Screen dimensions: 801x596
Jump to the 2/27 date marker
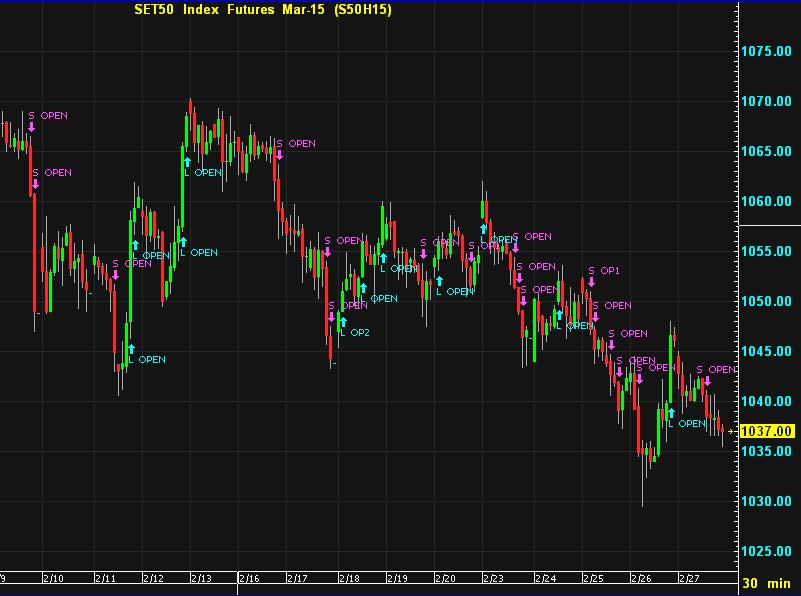(x=690, y=578)
